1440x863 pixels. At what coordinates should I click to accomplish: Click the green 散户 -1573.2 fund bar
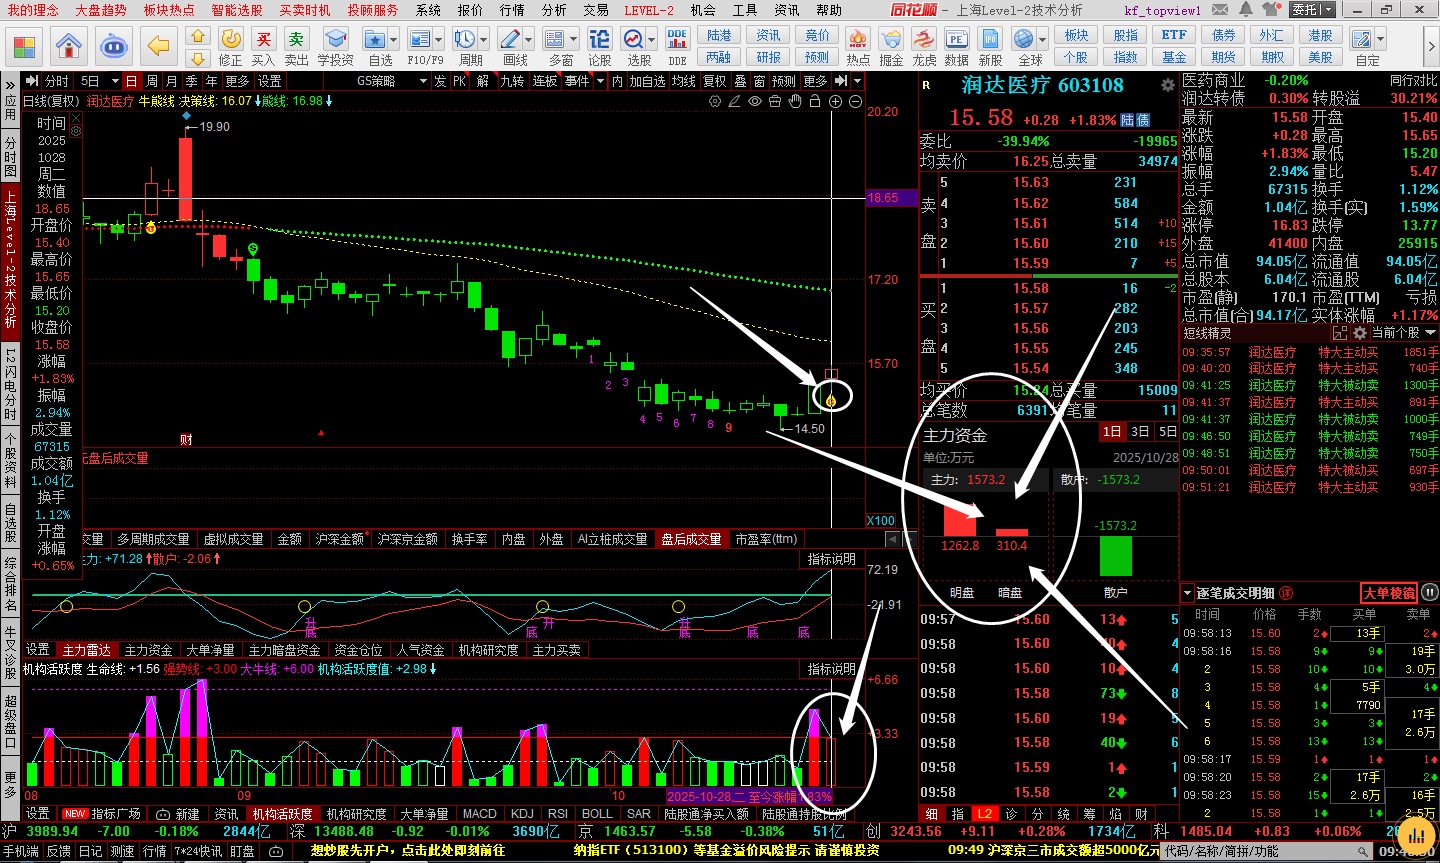[x=1115, y=556]
